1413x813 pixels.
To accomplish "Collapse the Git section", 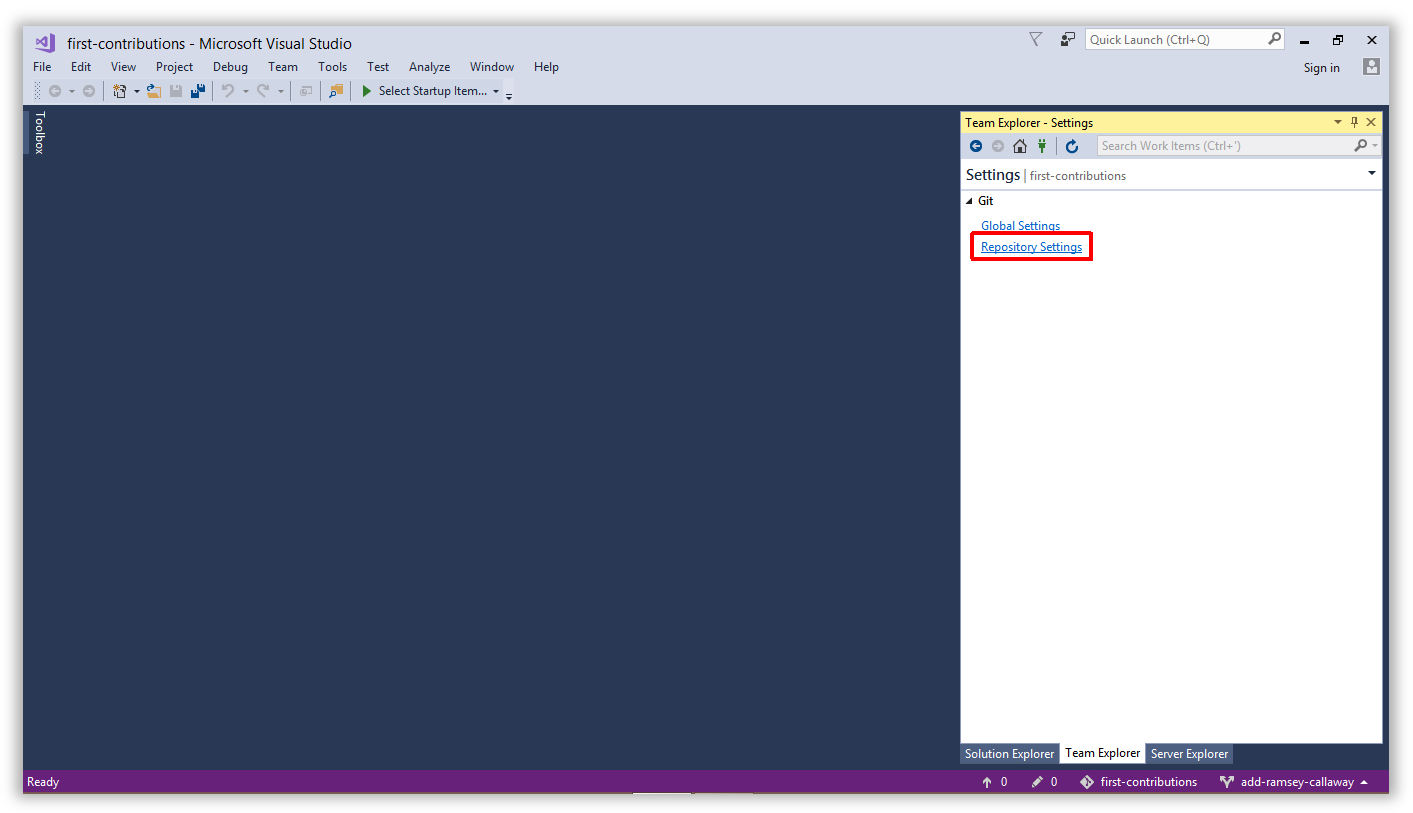I will 969,201.
